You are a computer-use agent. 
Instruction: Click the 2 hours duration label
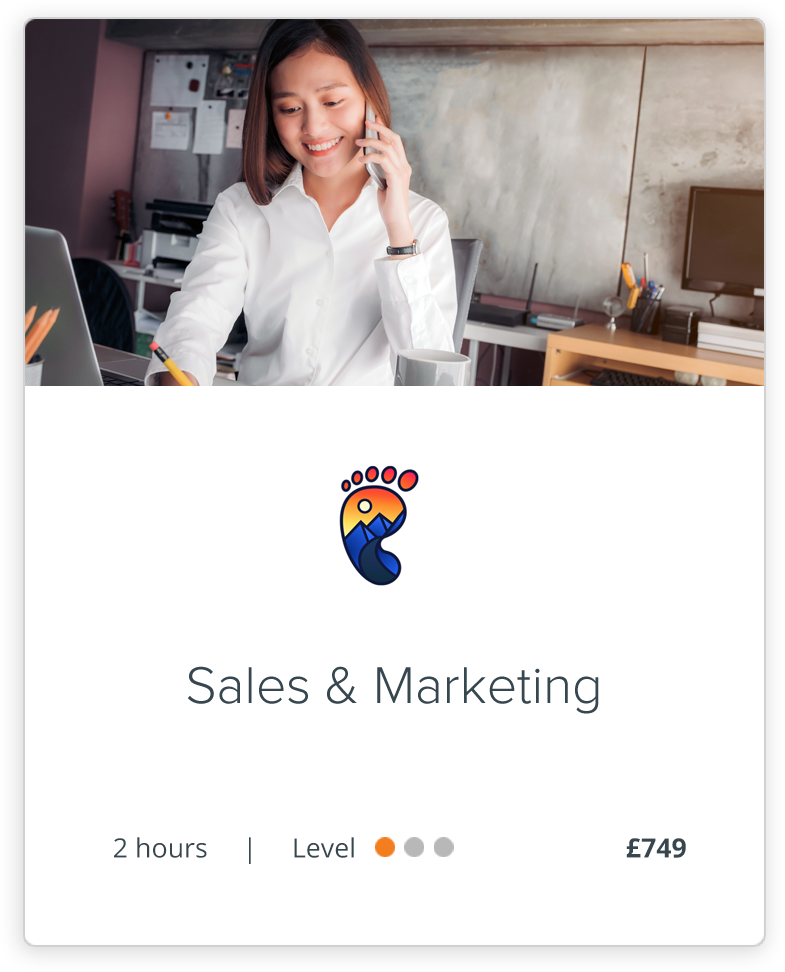[x=160, y=848]
